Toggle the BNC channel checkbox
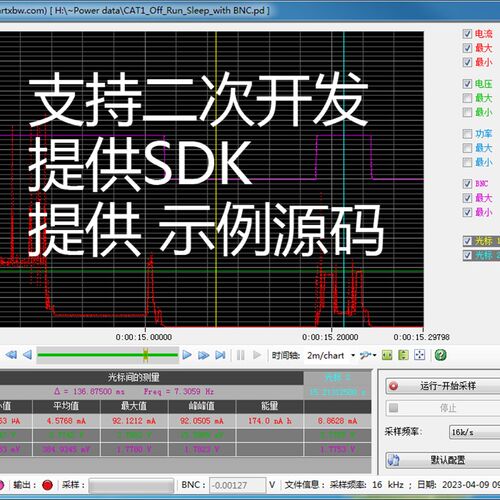This screenshot has width=500, height=500. click(467, 184)
